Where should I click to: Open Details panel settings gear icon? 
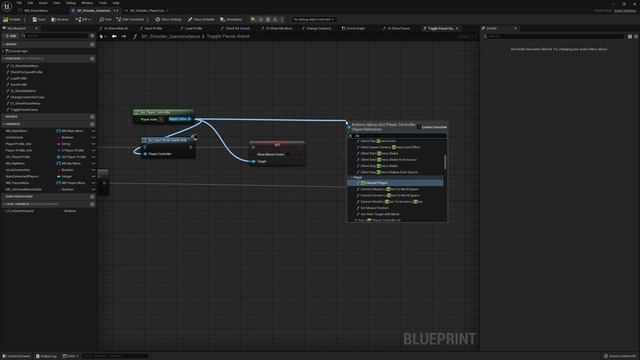(x=636, y=36)
